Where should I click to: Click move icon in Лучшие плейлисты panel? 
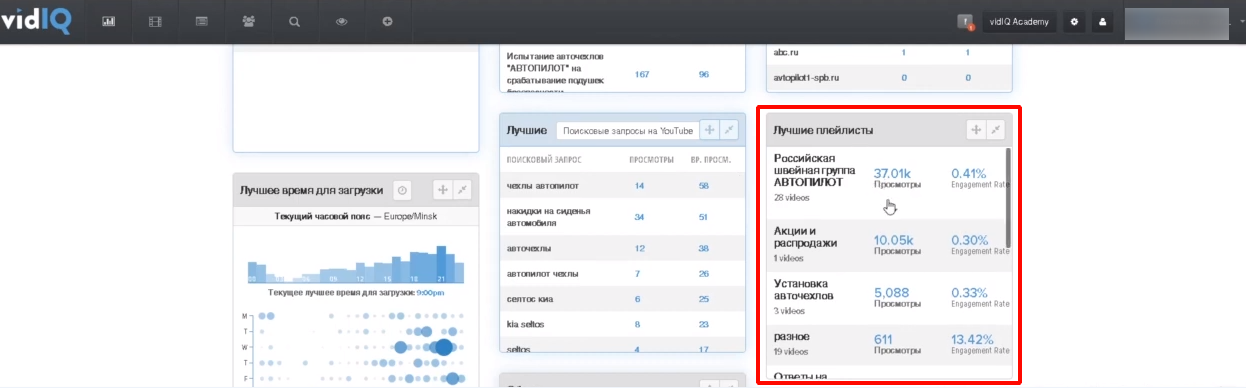pos(976,130)
